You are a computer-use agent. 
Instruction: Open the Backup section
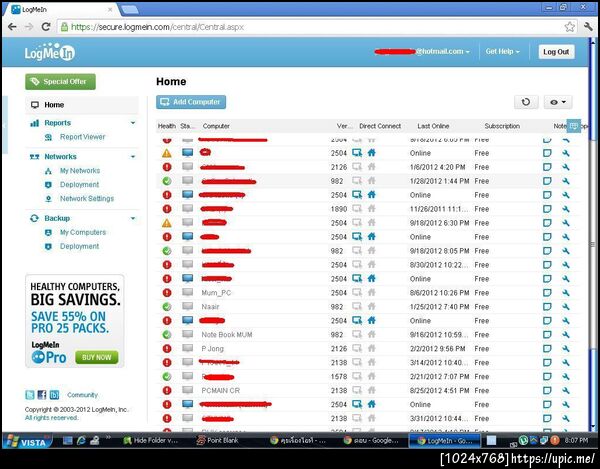click(57, 218)
